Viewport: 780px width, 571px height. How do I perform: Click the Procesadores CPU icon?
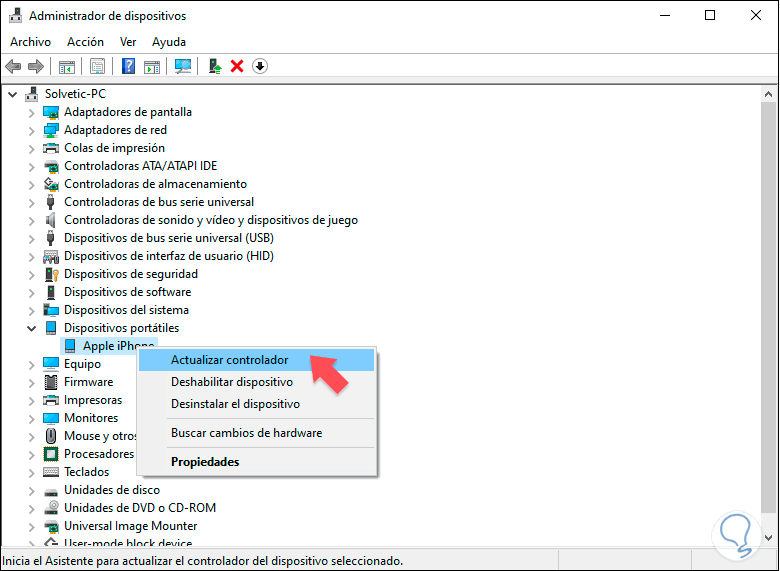click(x=51, y=454)
